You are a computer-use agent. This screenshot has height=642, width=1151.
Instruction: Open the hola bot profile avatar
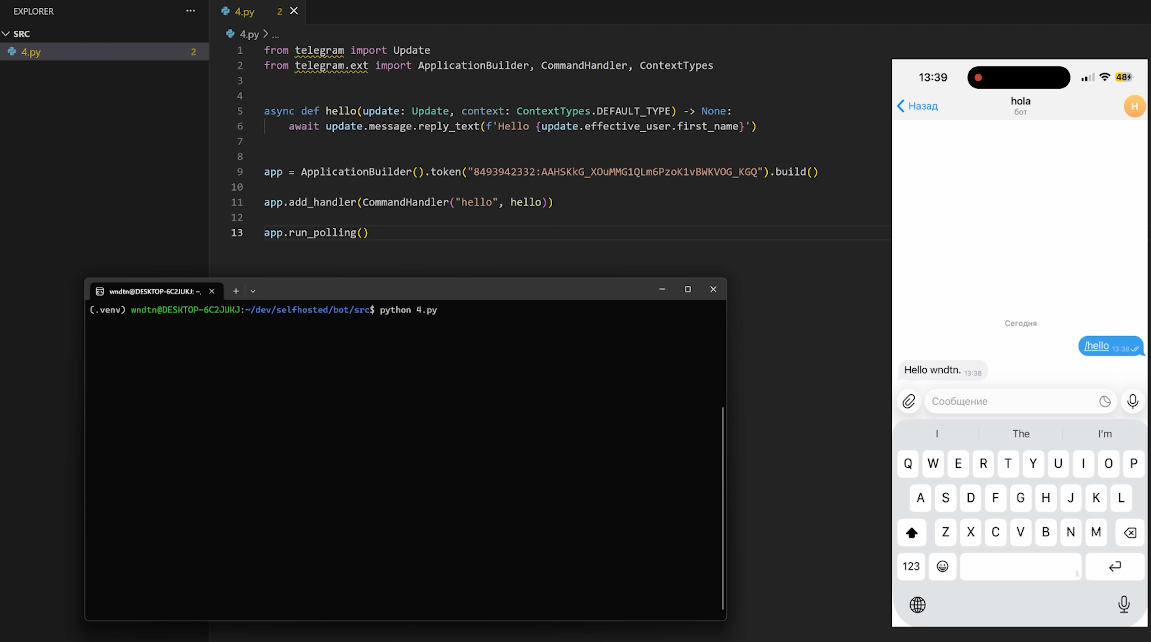pyautogui.click(x=1134, y=106)
